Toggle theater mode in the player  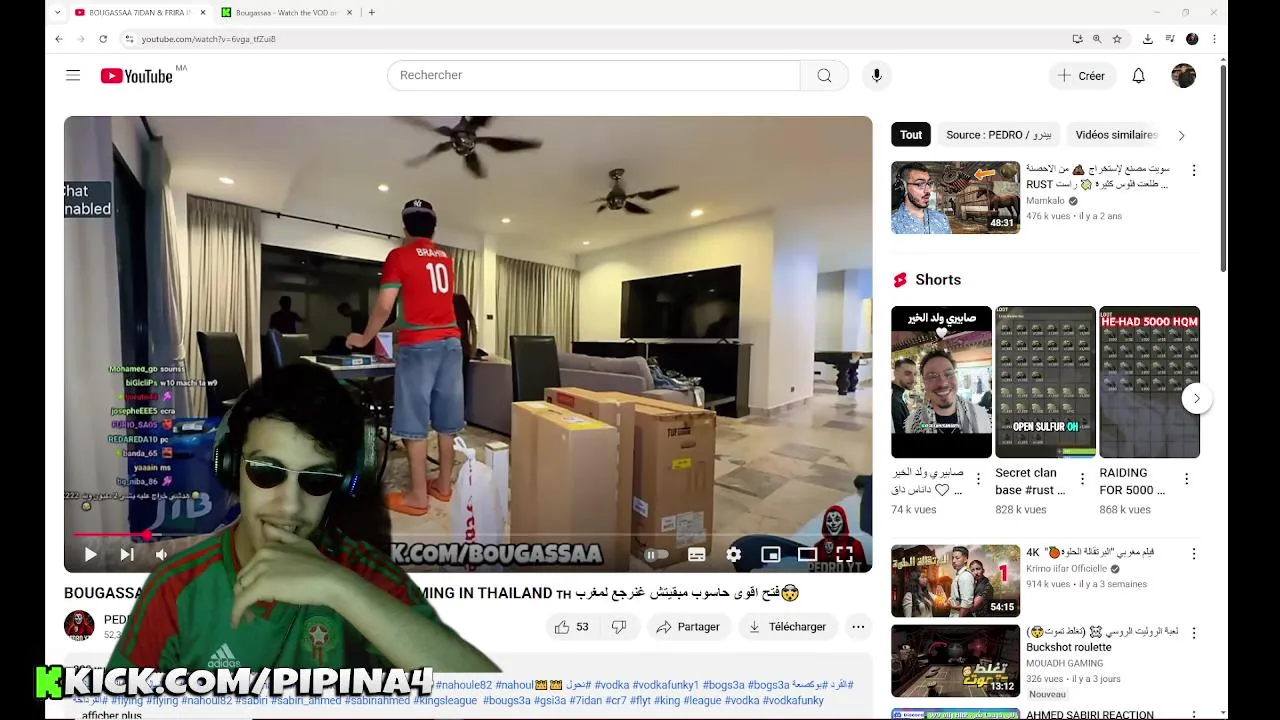click(x=807, y=554)
